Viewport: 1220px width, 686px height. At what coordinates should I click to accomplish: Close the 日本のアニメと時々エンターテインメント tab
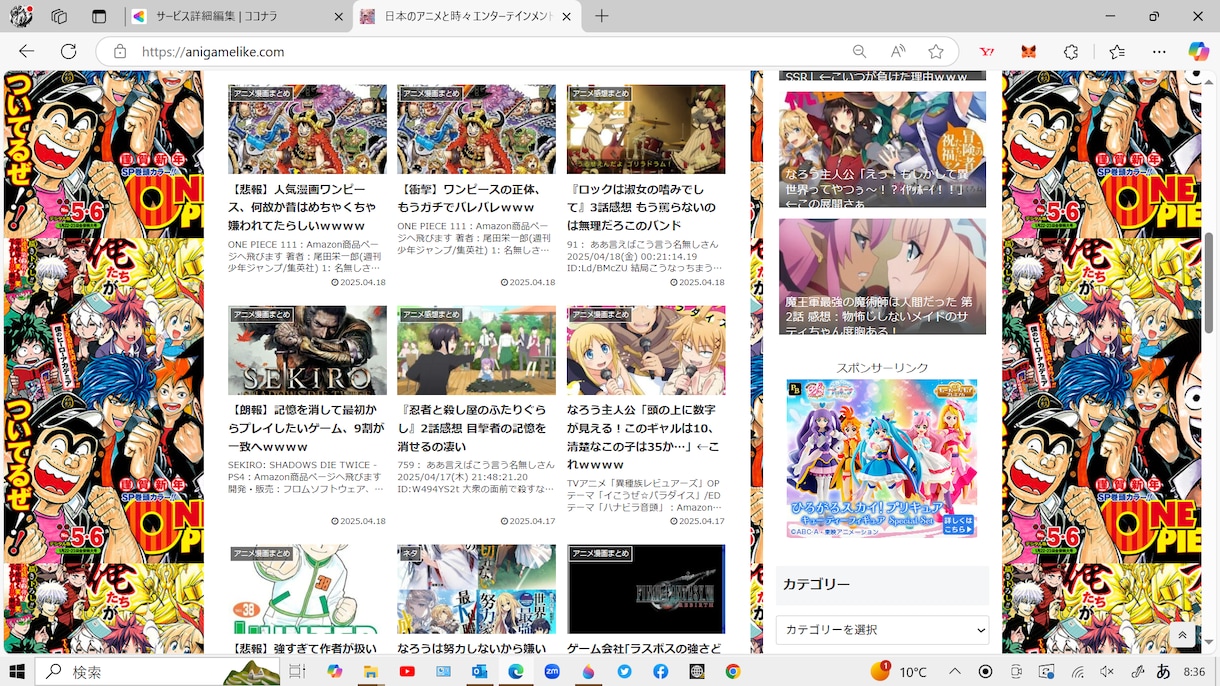pos(566,16)
